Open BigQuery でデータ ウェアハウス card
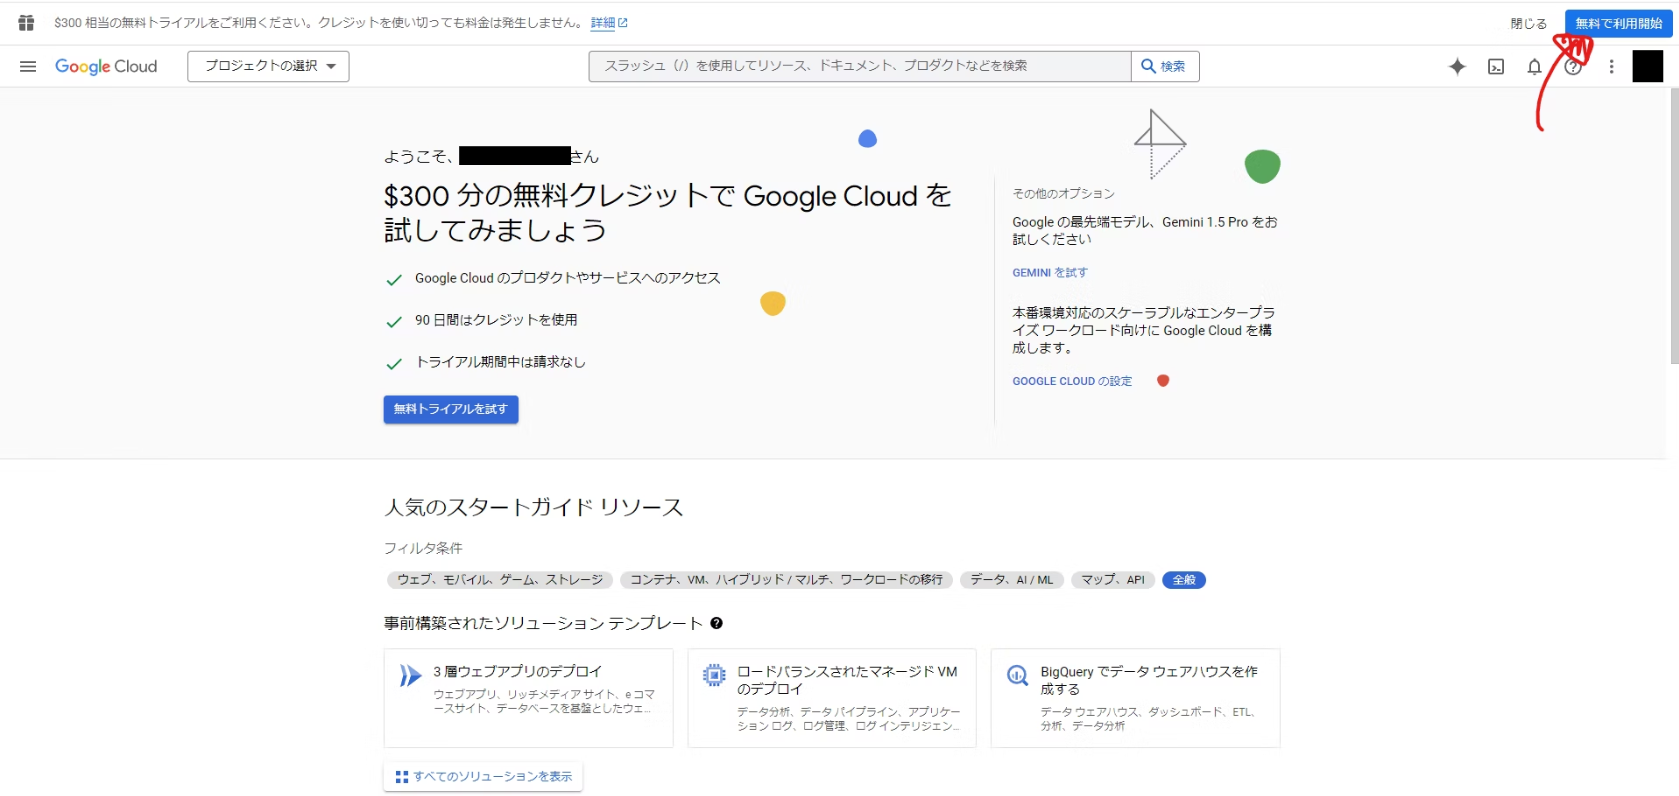This screenshot has height=796, width=1679. tap(1135, 698)
